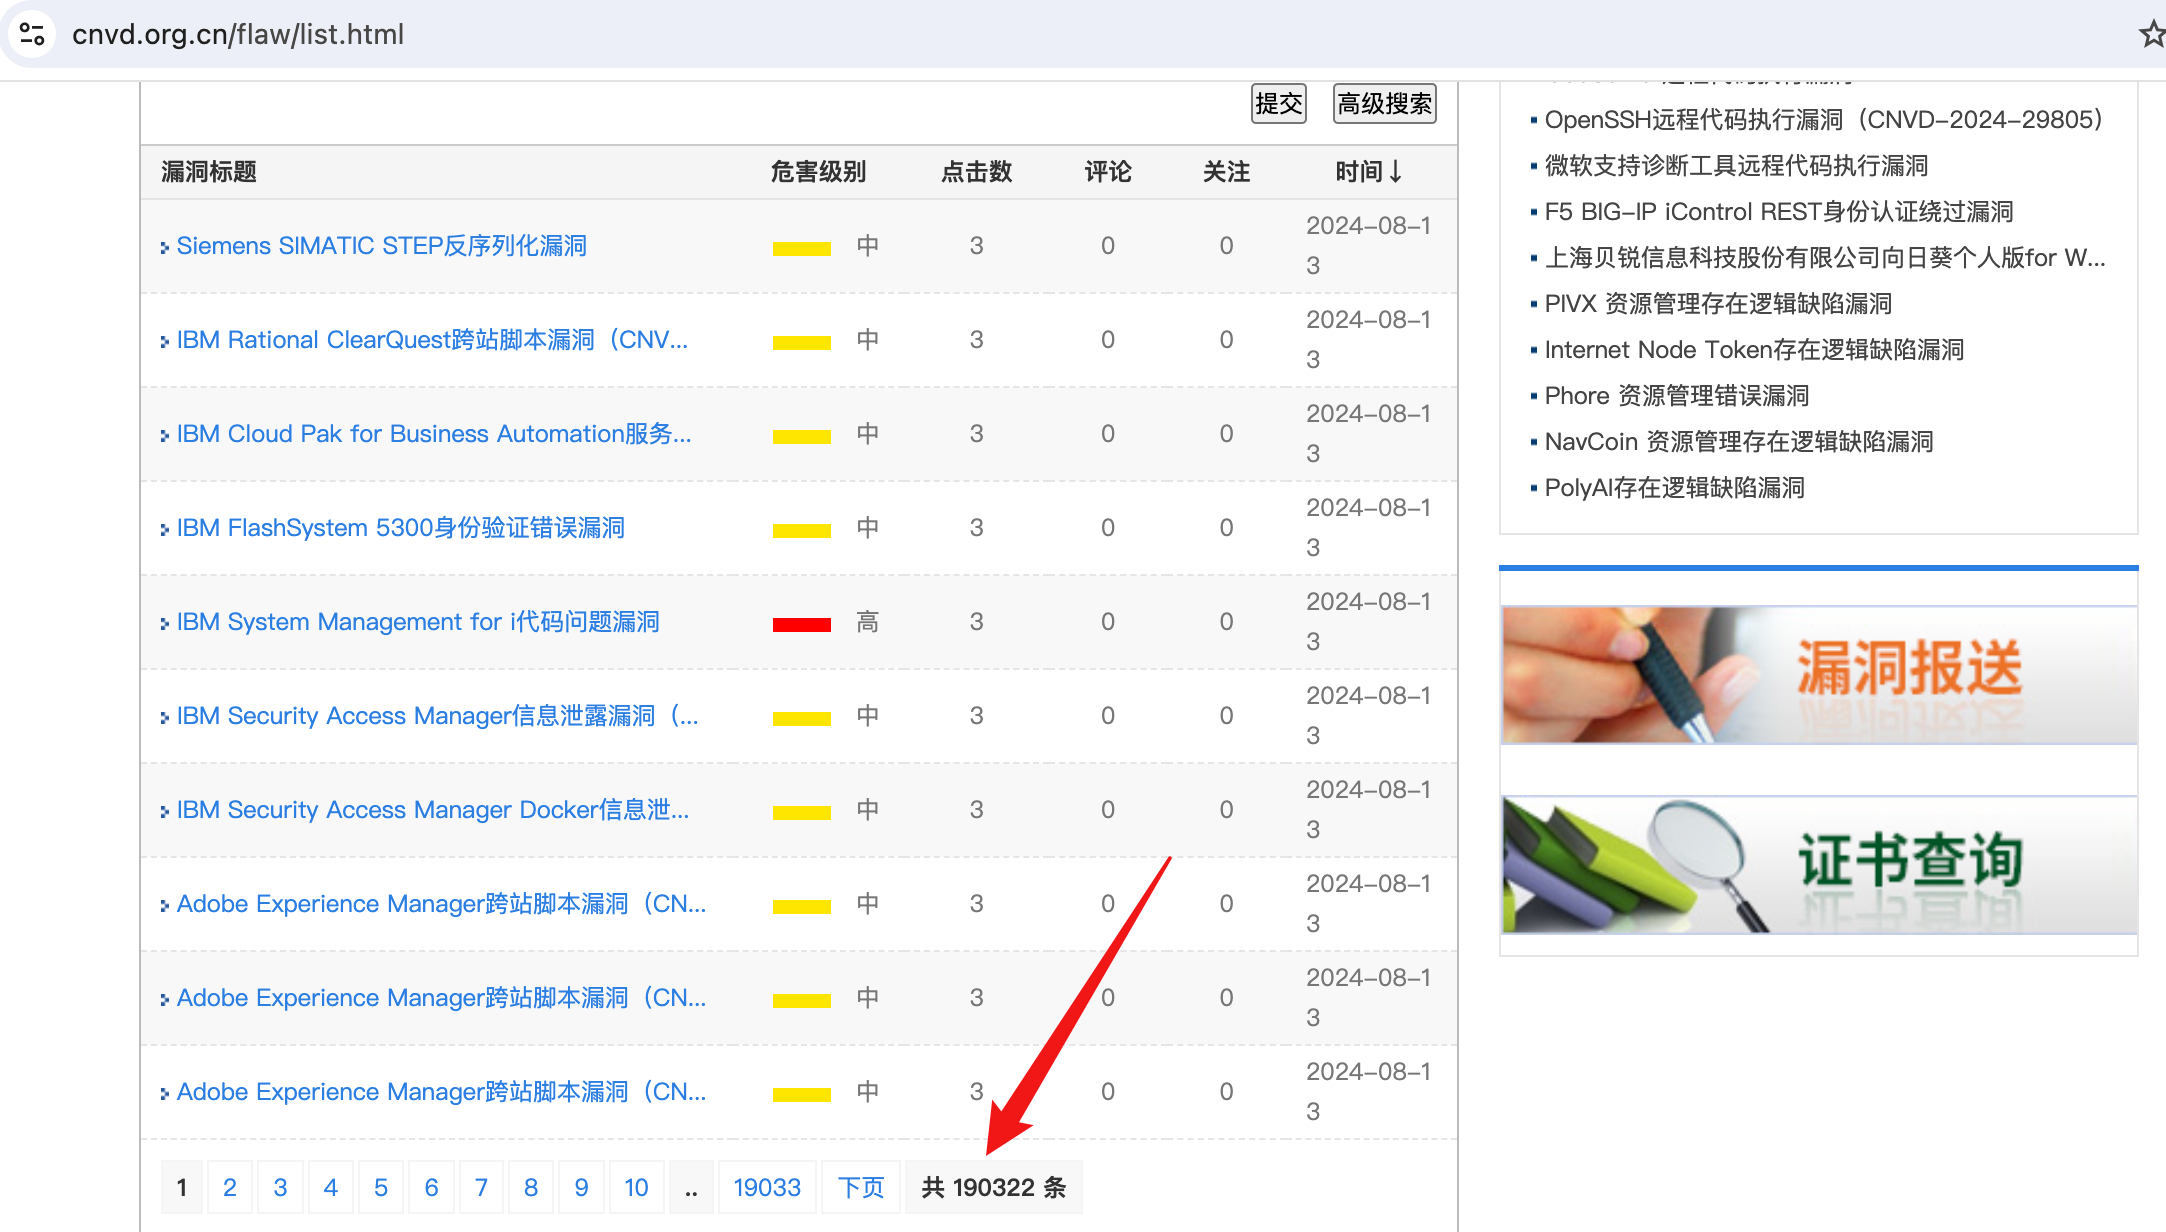Viewport: 2166px width, 1232px height.
Task: Click the site info icon in address bar
Action: tap(32, 34)
